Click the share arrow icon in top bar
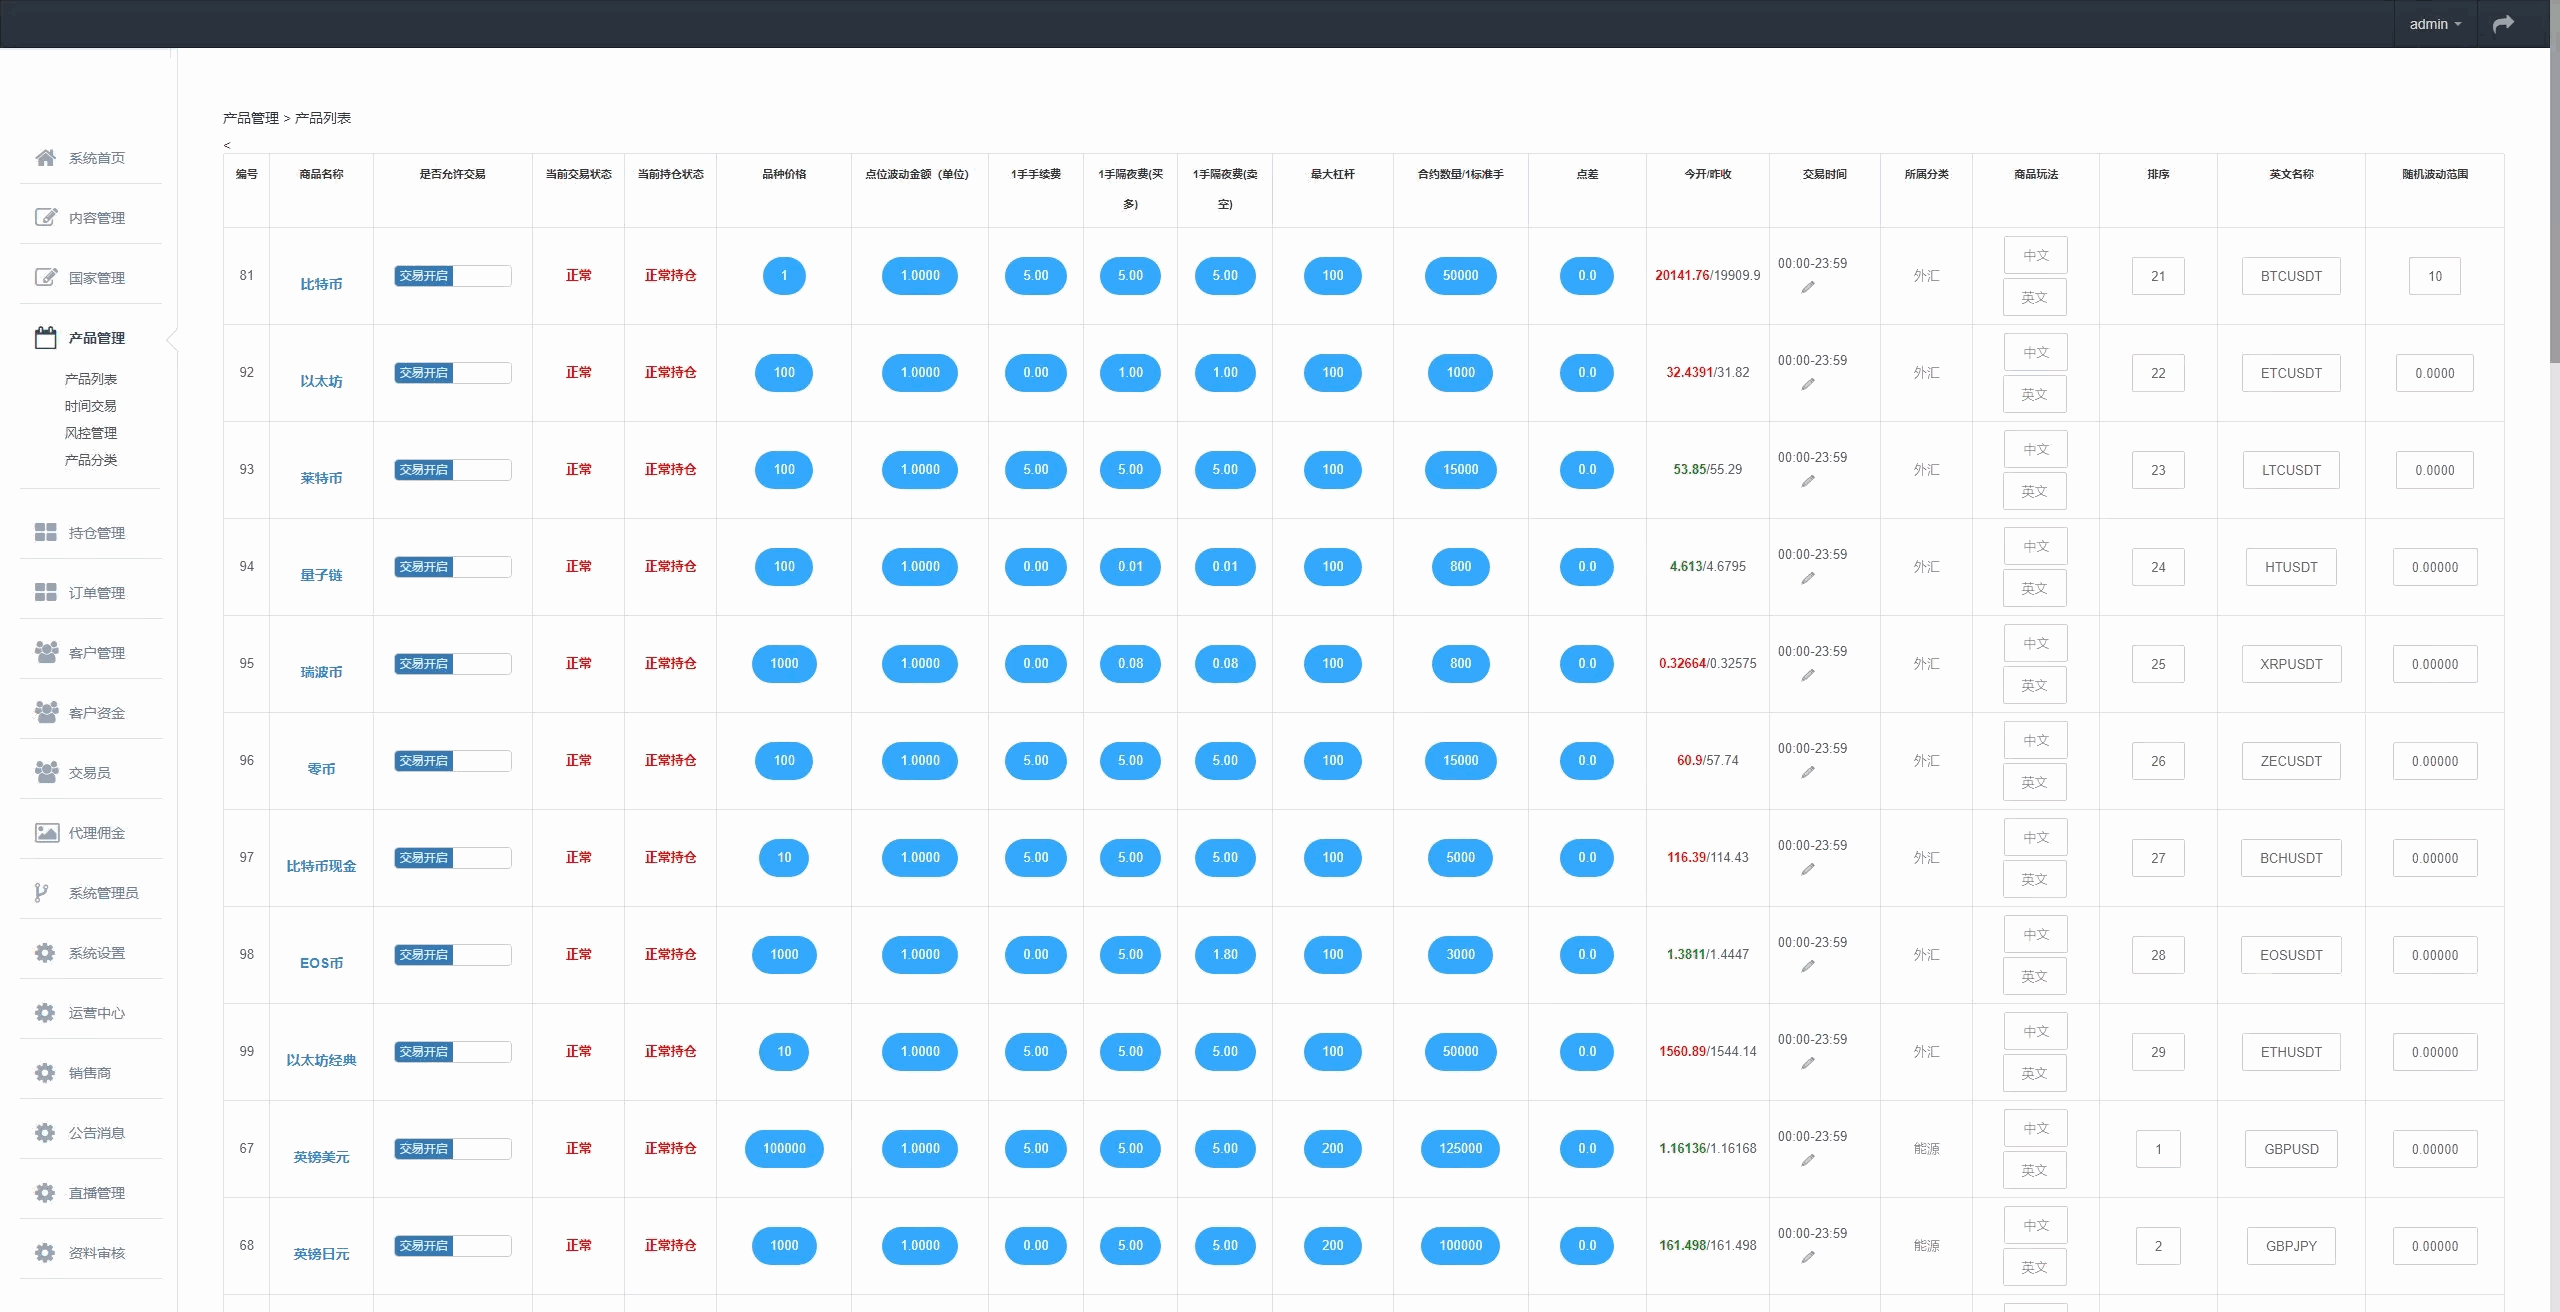Viewport: 2560px width, 1312px height. pyautogui.click(x=2502, y=24)
